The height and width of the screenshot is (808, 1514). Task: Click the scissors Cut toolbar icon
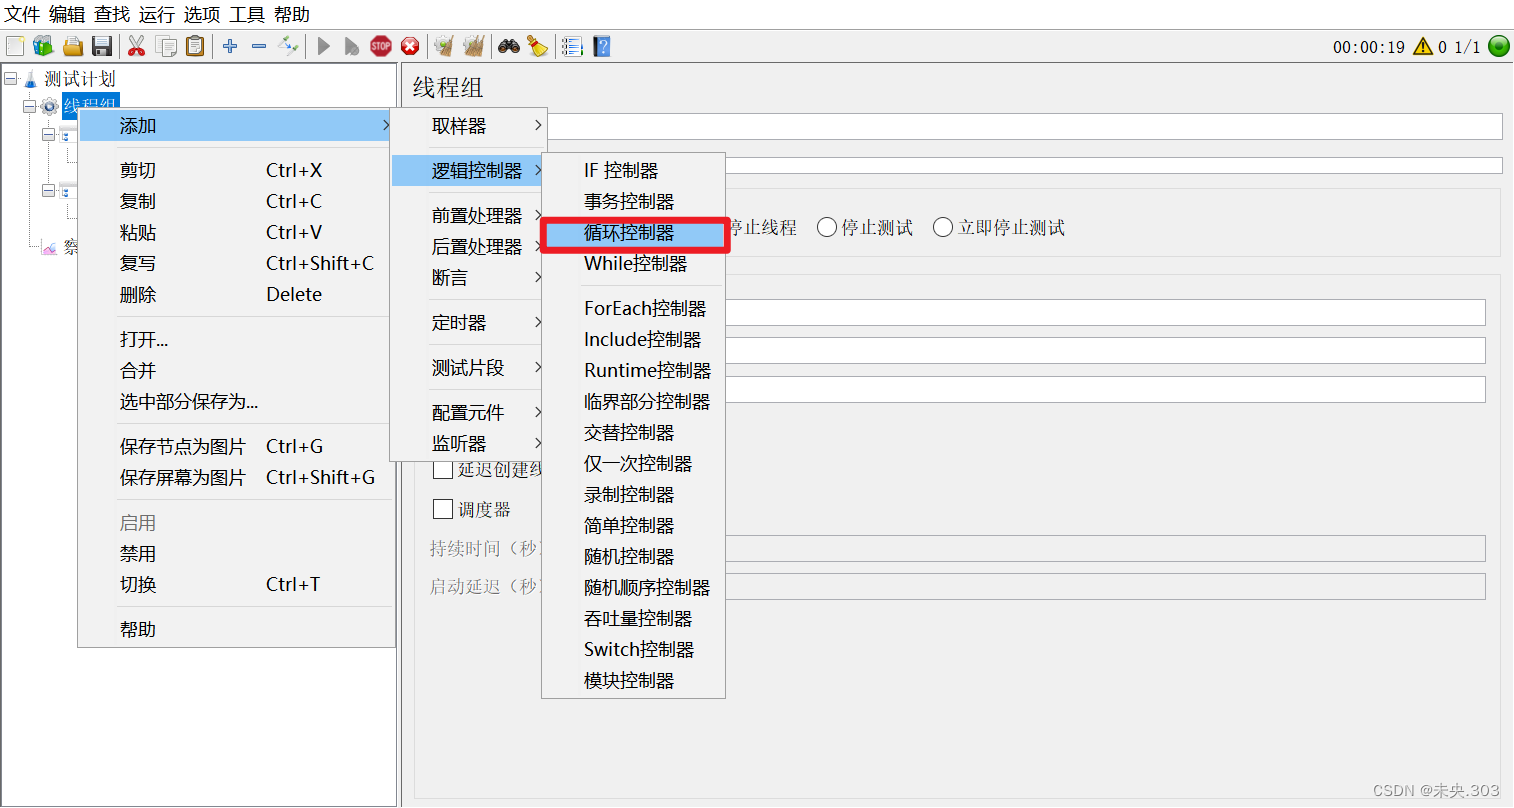click(137, 46)
